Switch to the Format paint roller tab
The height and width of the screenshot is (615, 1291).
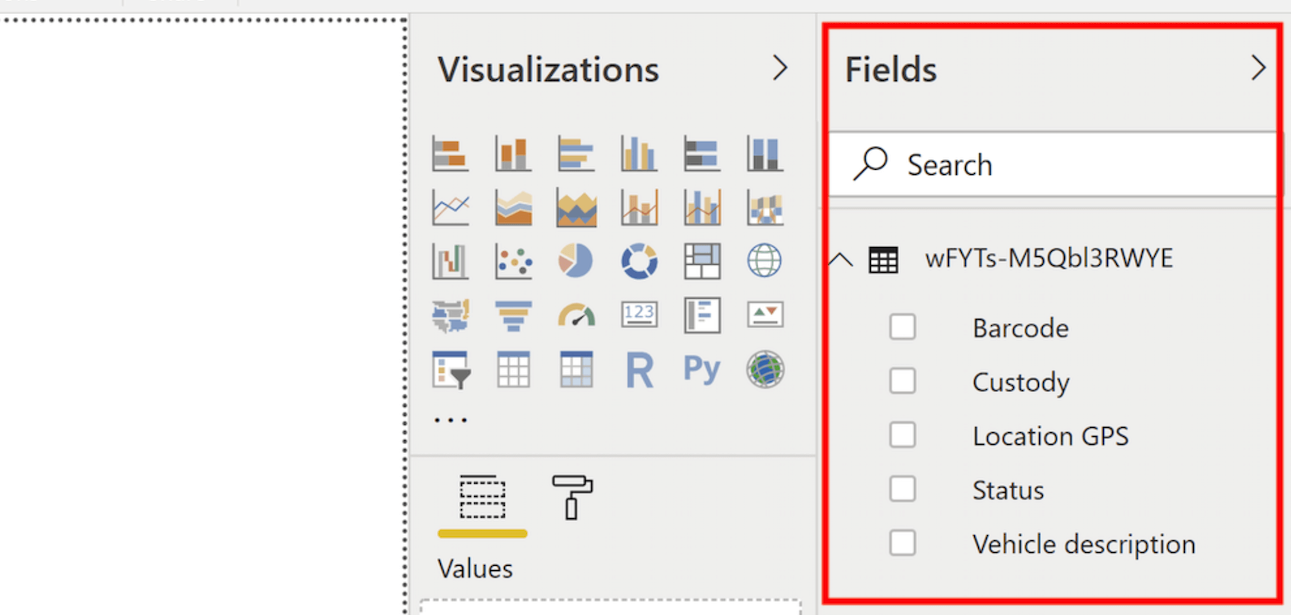click(x=573, y=497)
